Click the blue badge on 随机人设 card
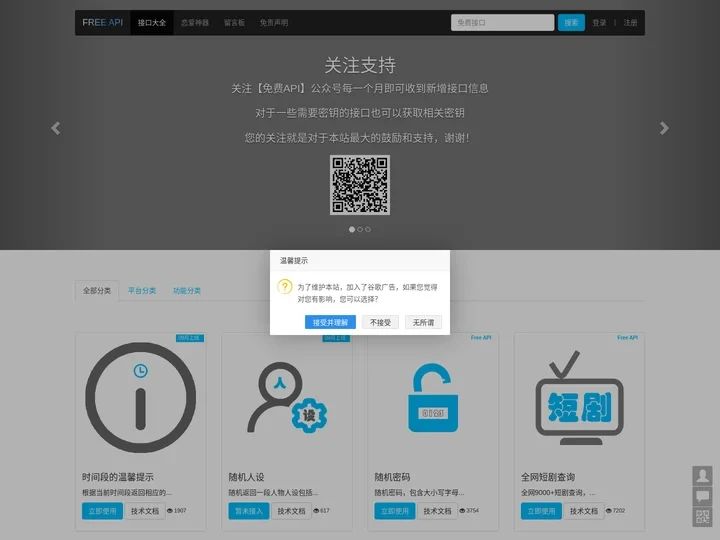This screenshot has width=720, height=540. click(336, 338)
